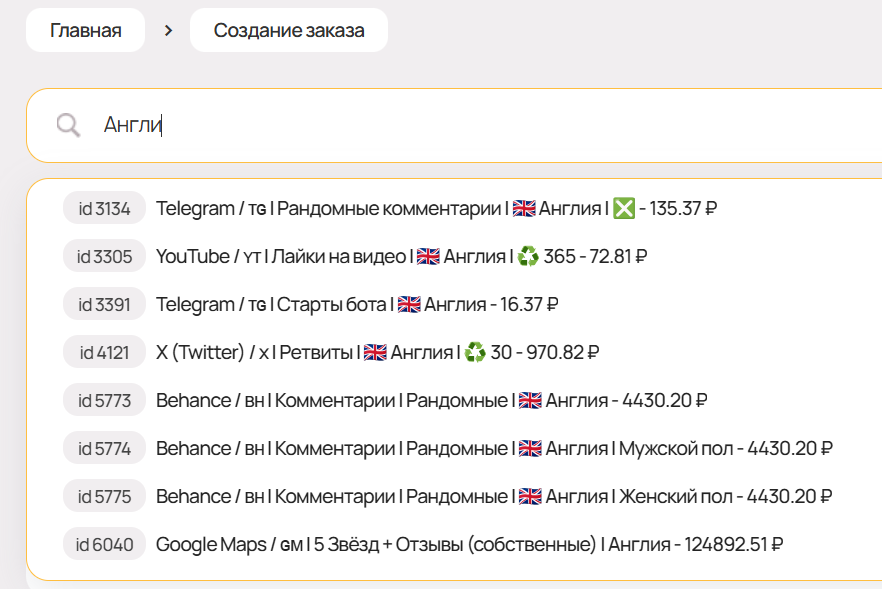
Task: Click the id 4121 badge
Action: point(104,353)
